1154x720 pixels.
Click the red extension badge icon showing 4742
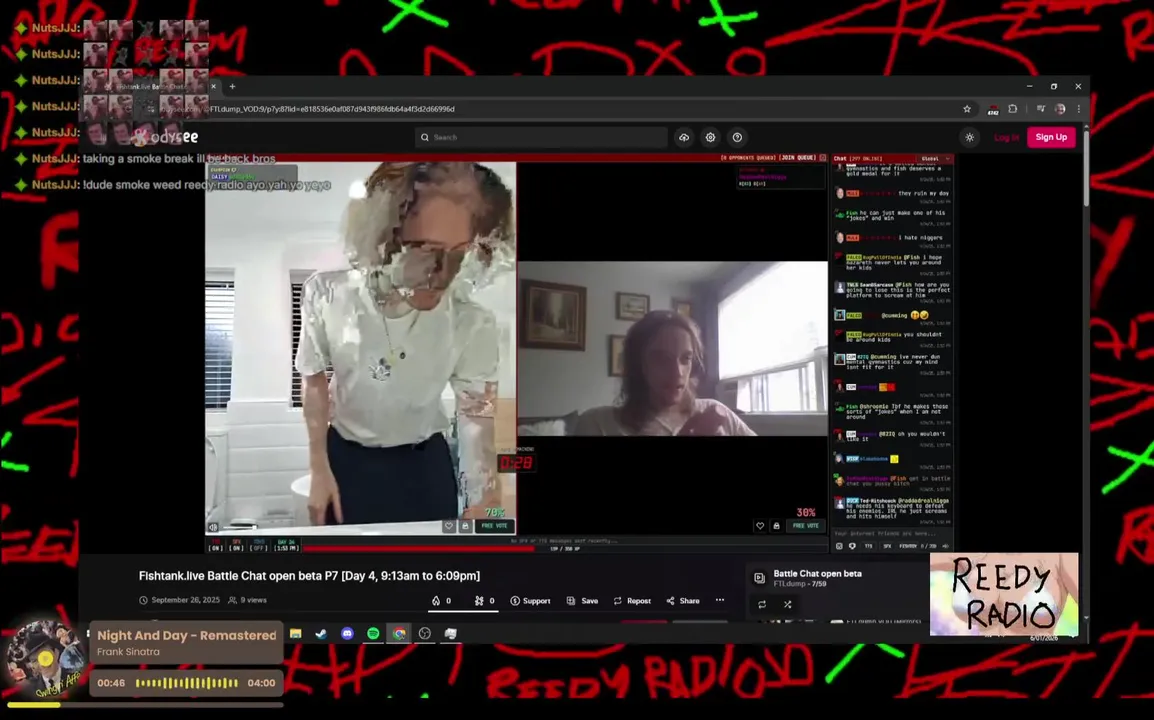click(x=993, y=110)
